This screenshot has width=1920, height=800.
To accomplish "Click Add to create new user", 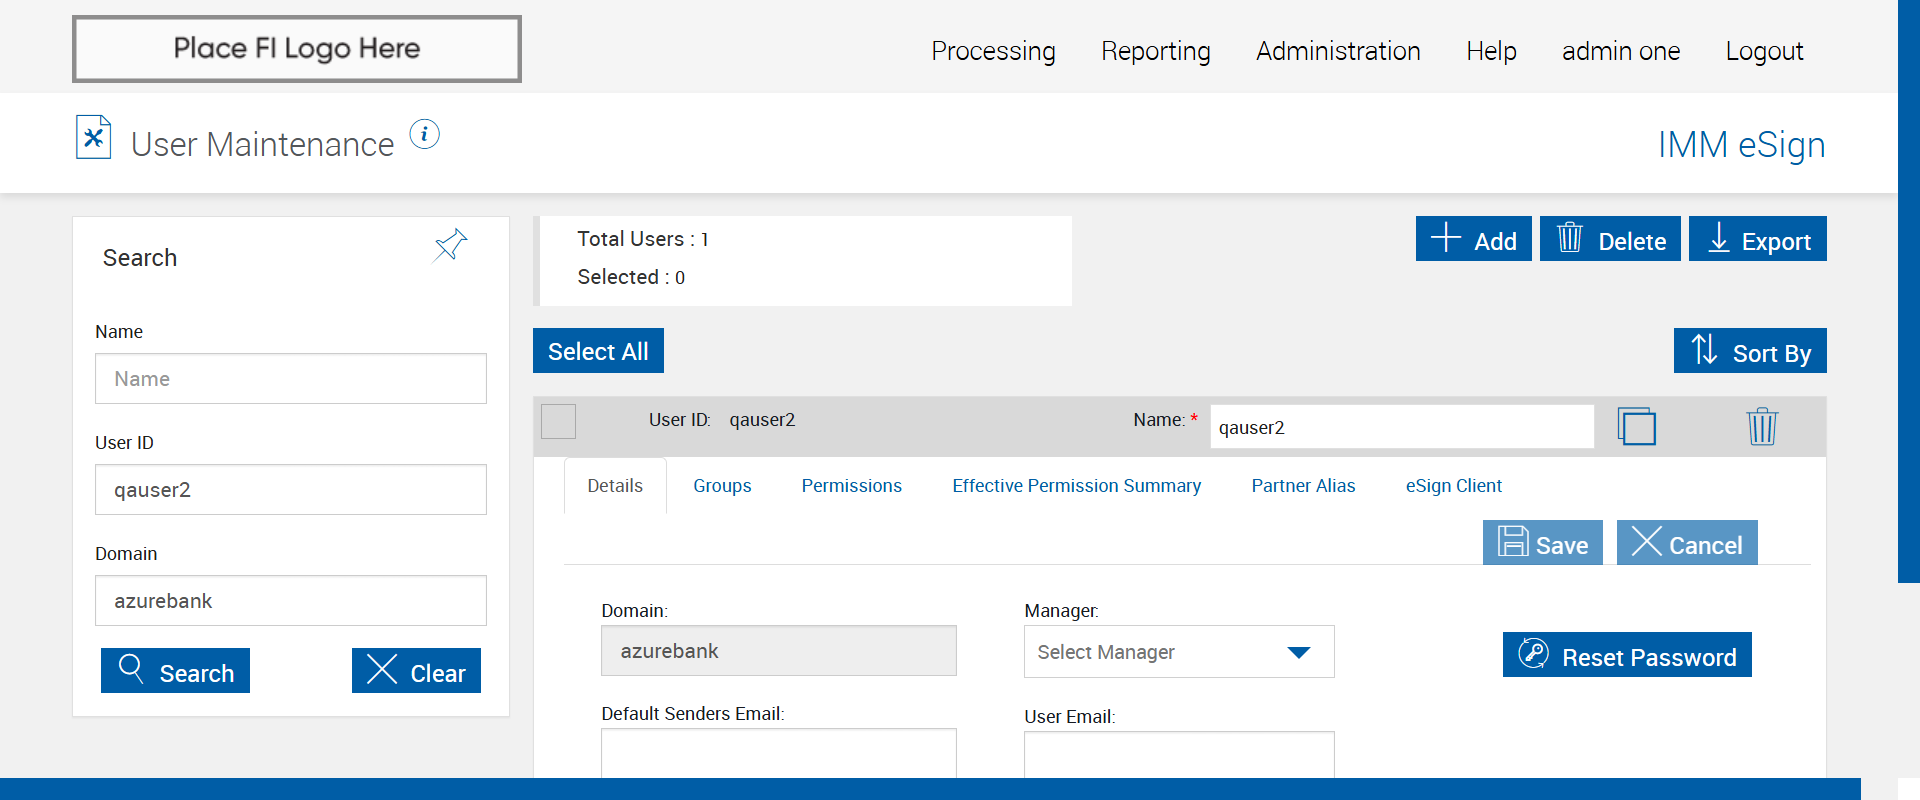I will [x=1473, y=240].
